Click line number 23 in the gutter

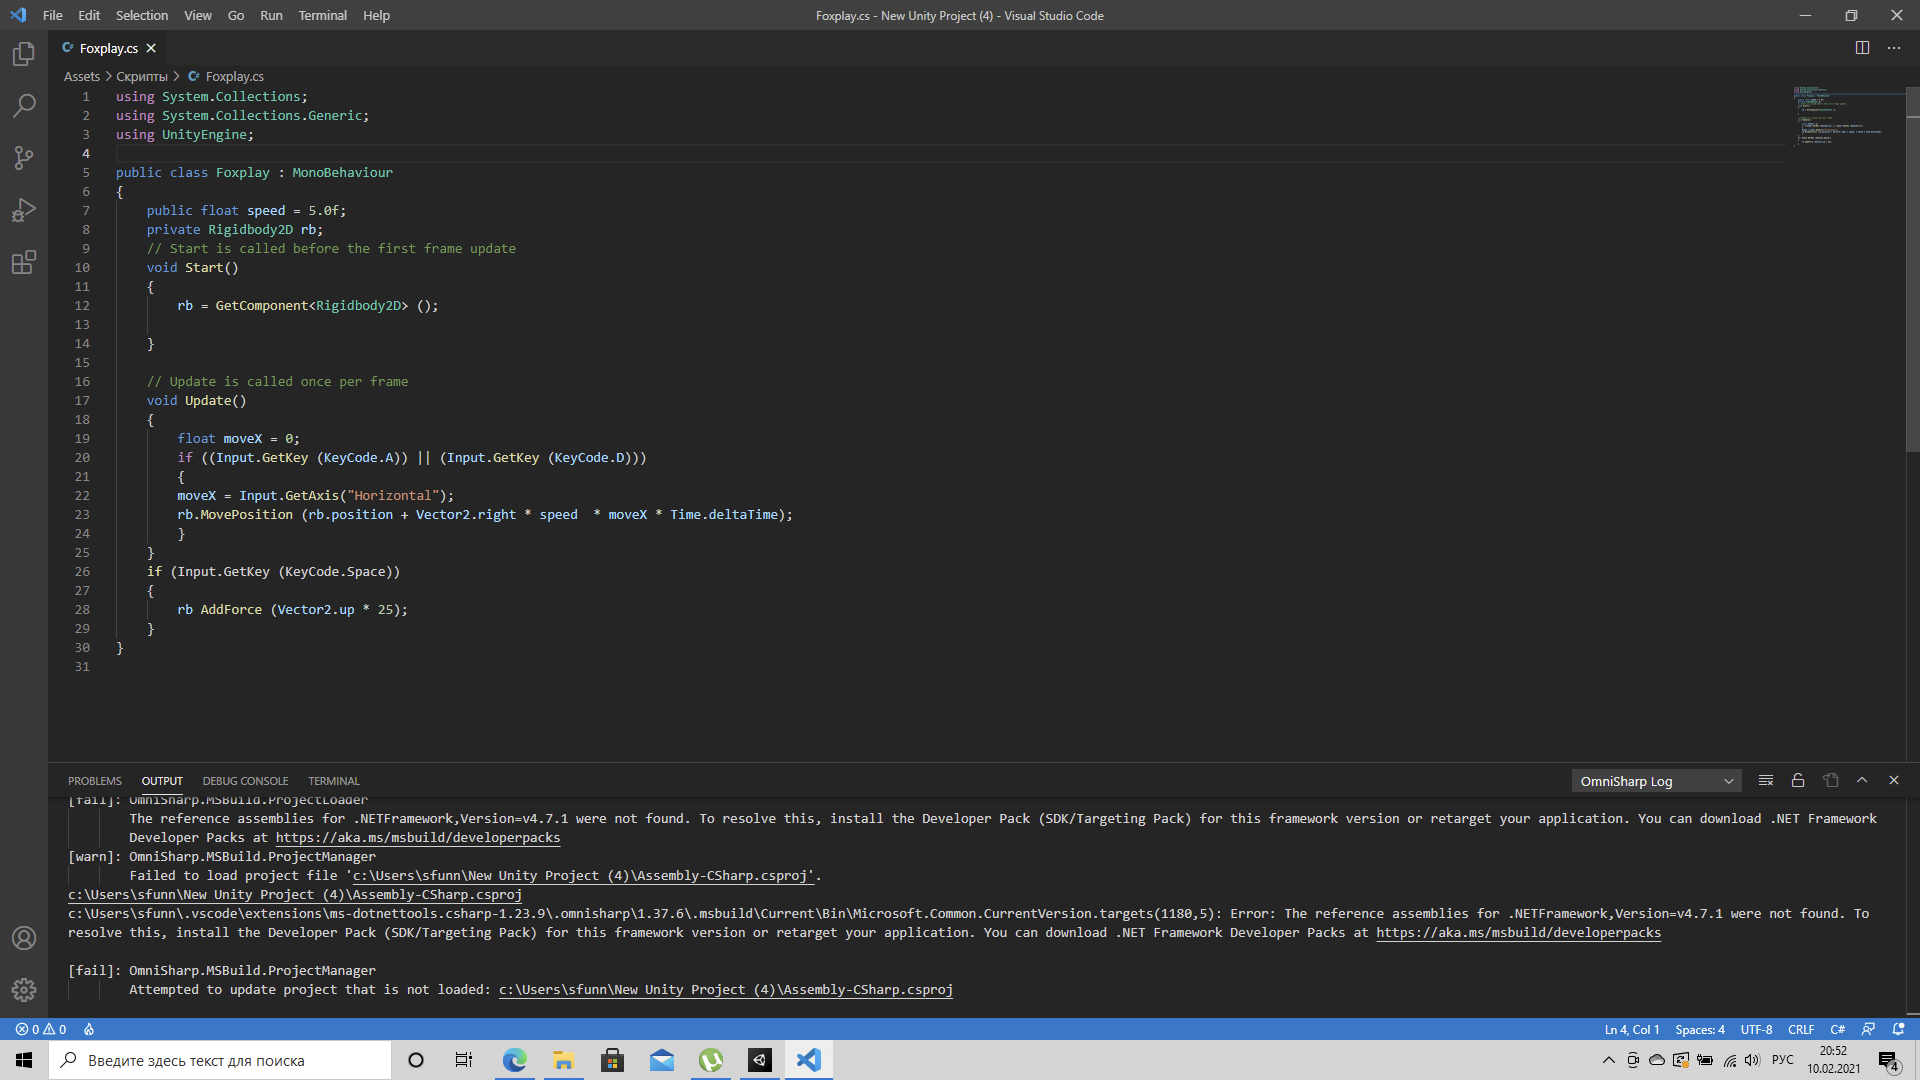pos(82,515)
